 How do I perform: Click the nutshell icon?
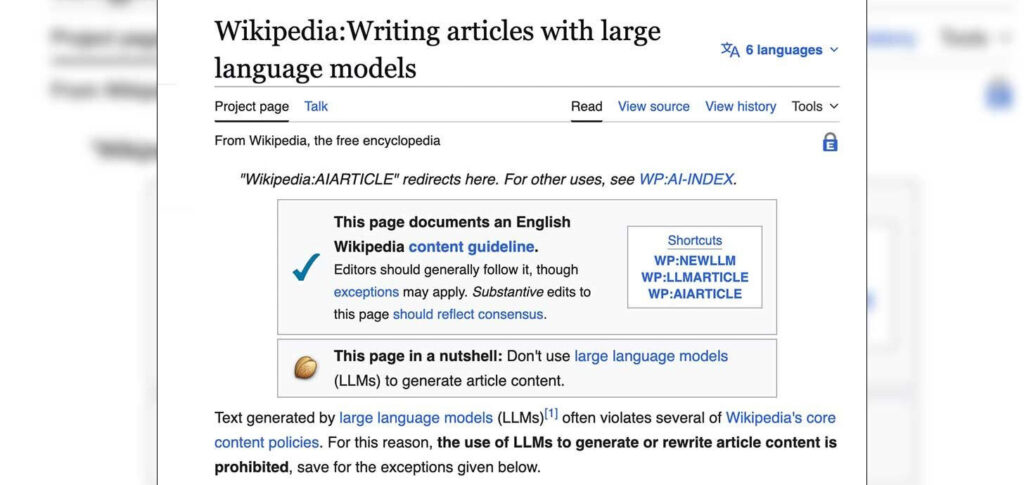click(x=306, y=368)
